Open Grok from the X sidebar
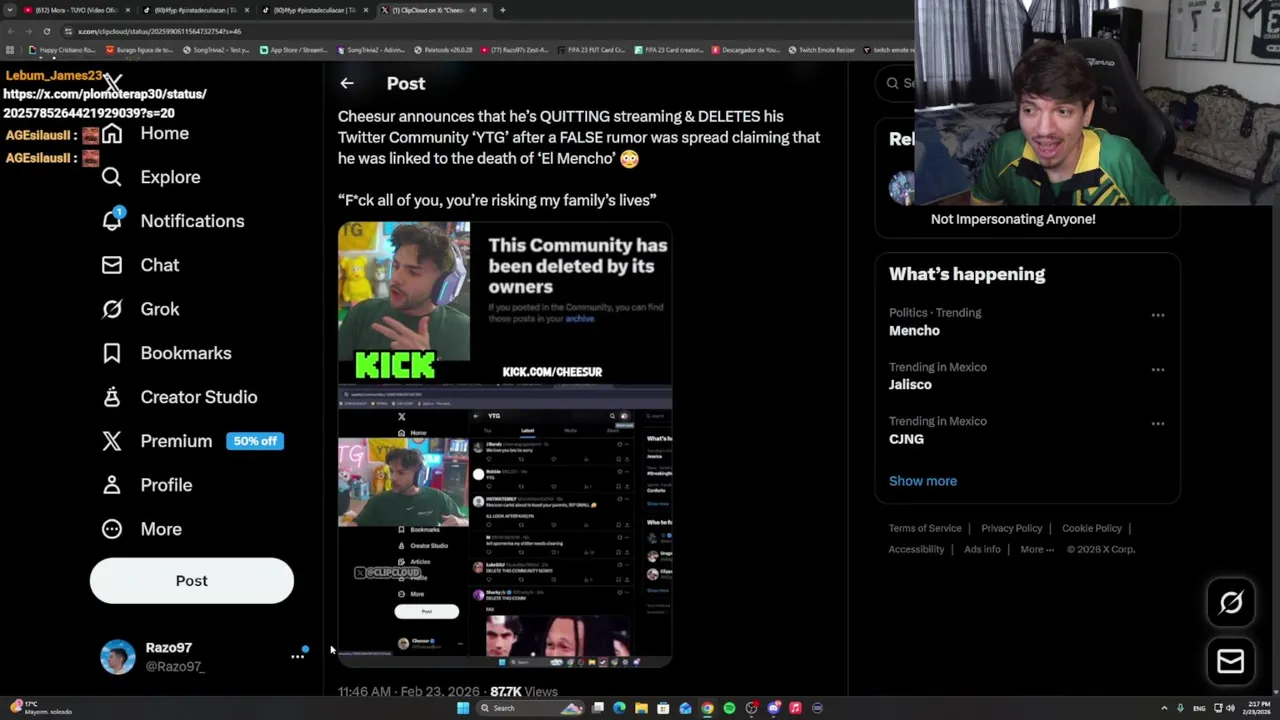 click(141, 309)
